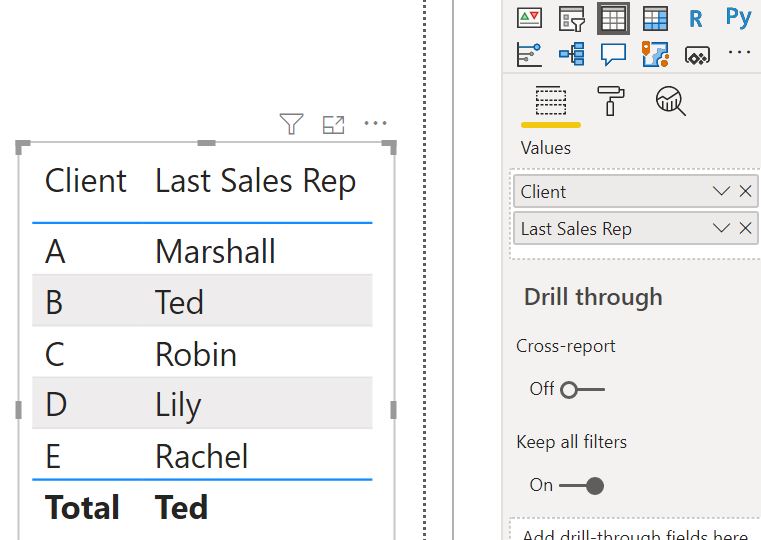The image size is (761, 540).
Task: Grab the right-middle resize handle of table
Action: 393,410
